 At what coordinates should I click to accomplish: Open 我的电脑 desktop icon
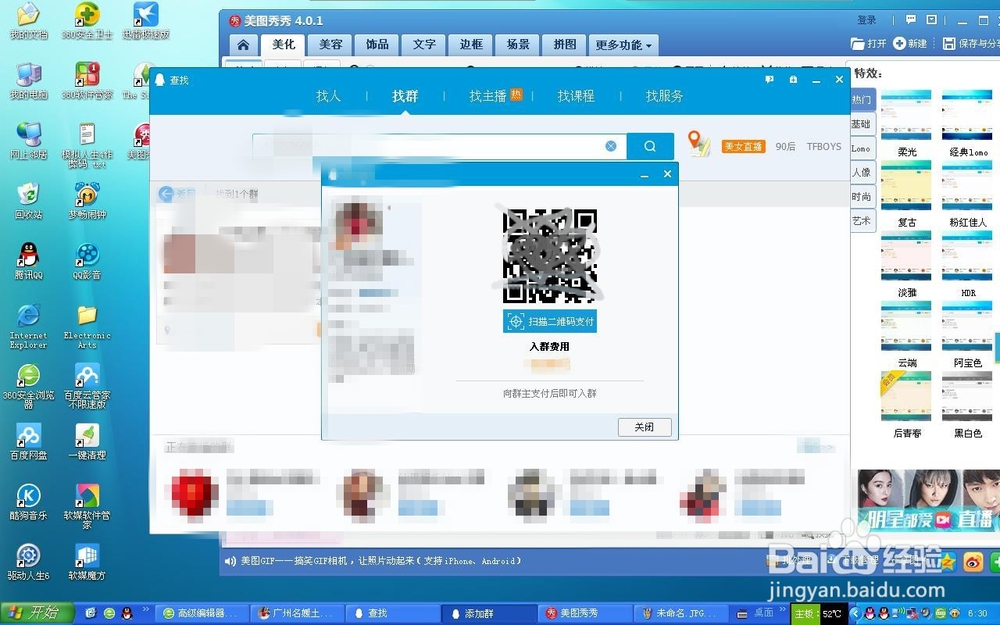[29, 81]
